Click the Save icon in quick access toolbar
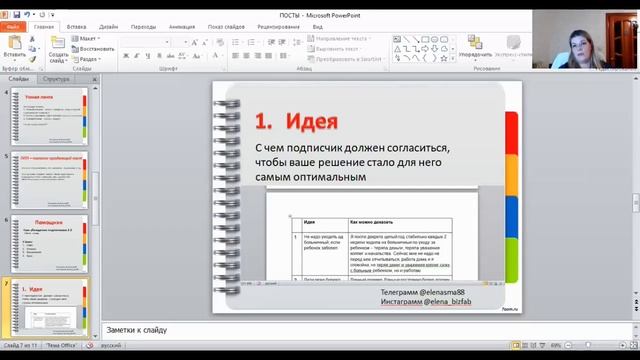 [x=17, y=15]
